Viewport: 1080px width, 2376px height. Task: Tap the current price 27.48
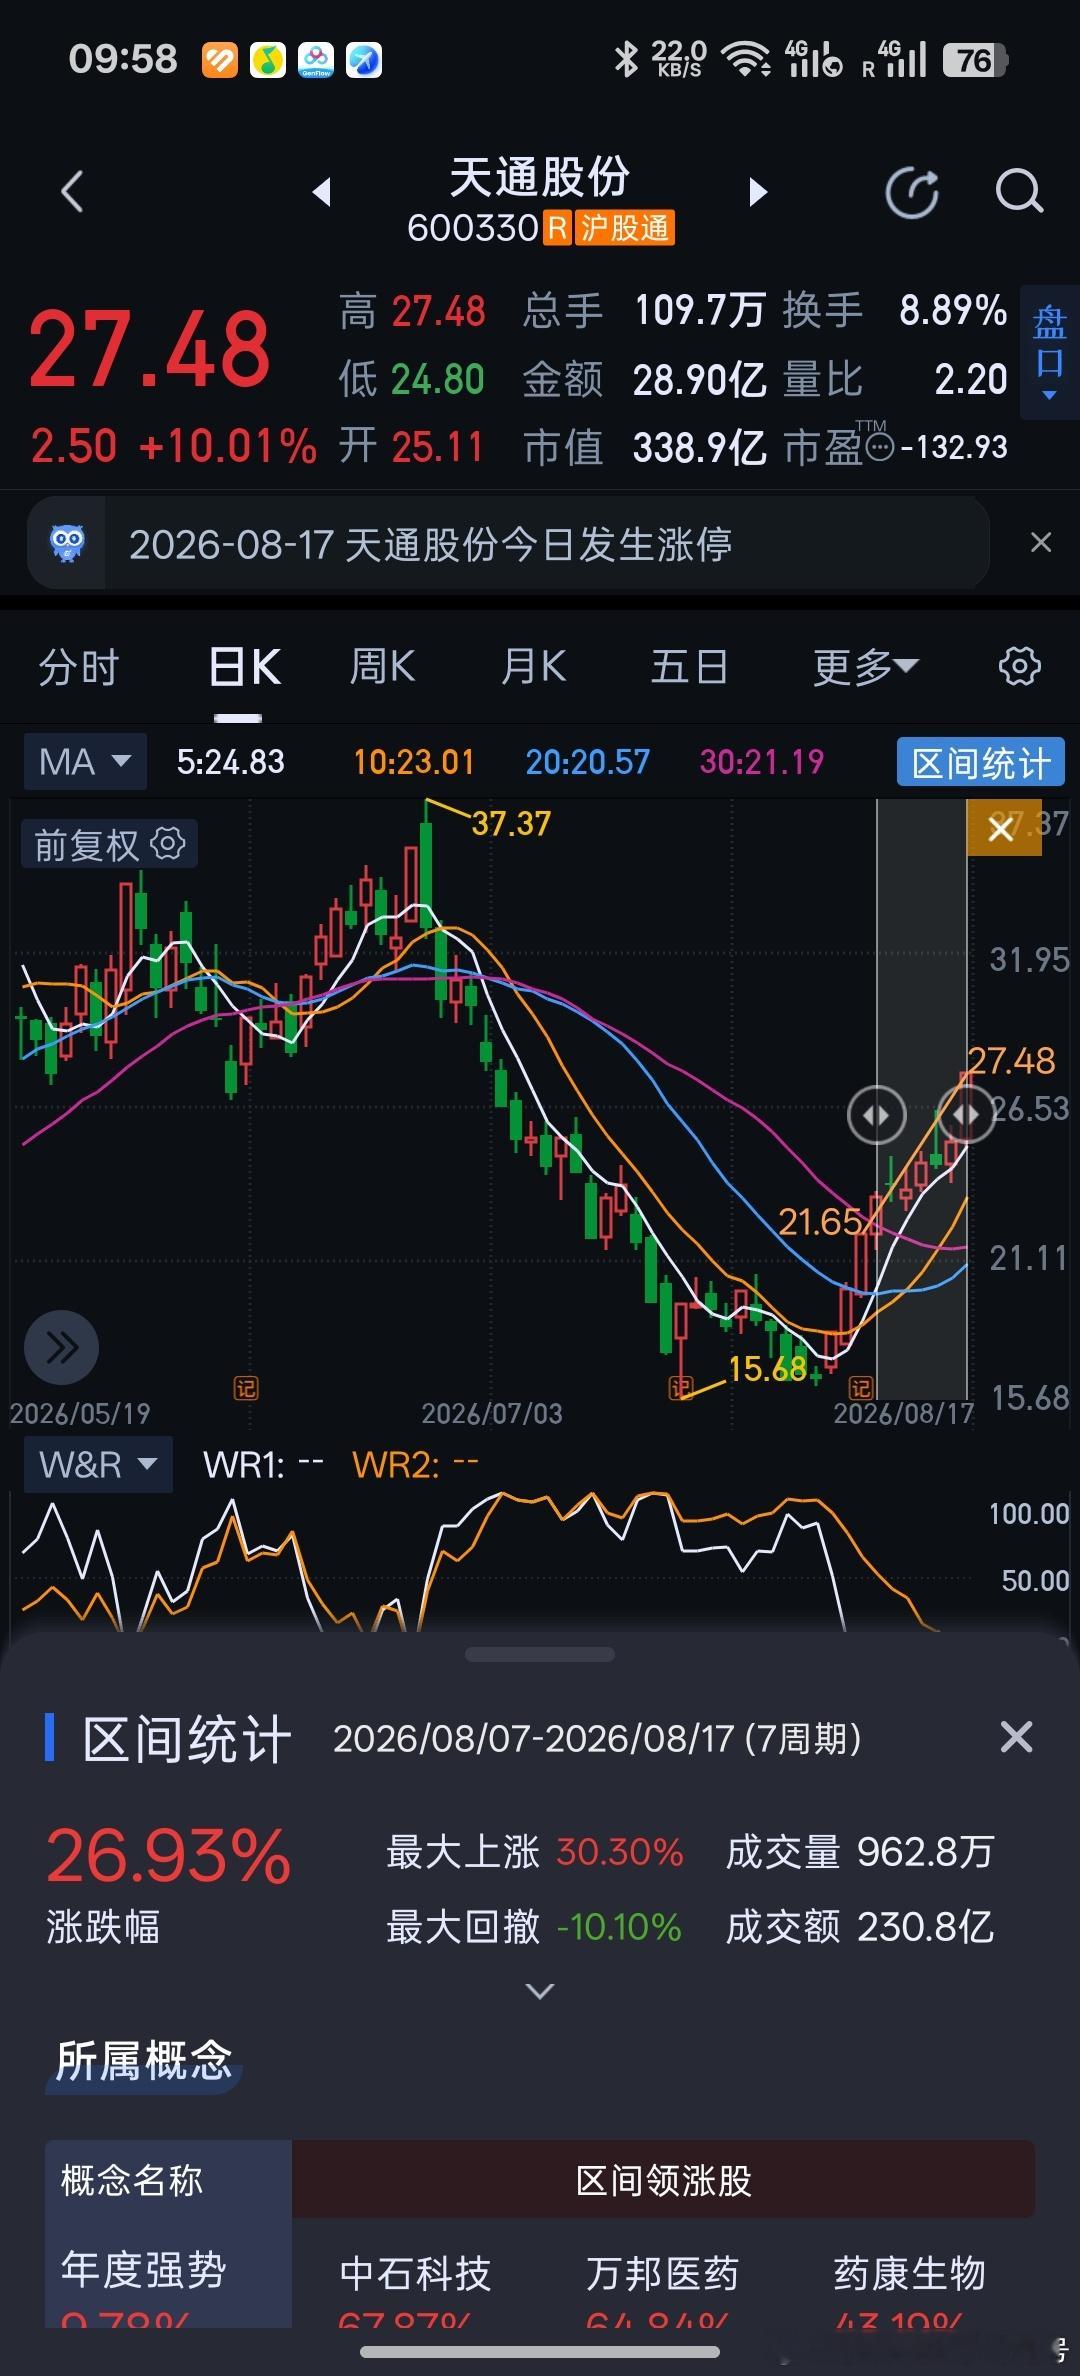(x=150, y=349)
